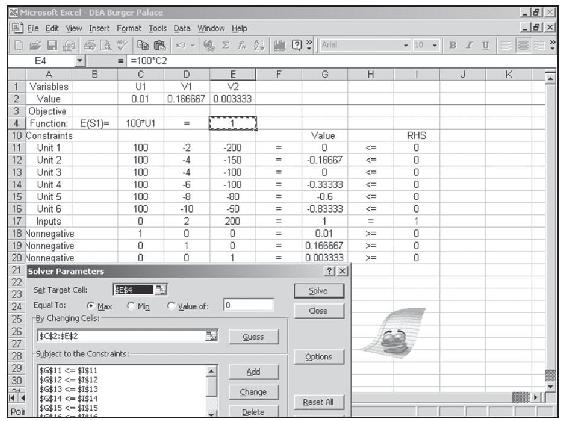Select constraint $G$12 <= $I$12 in list

[69, 380]
